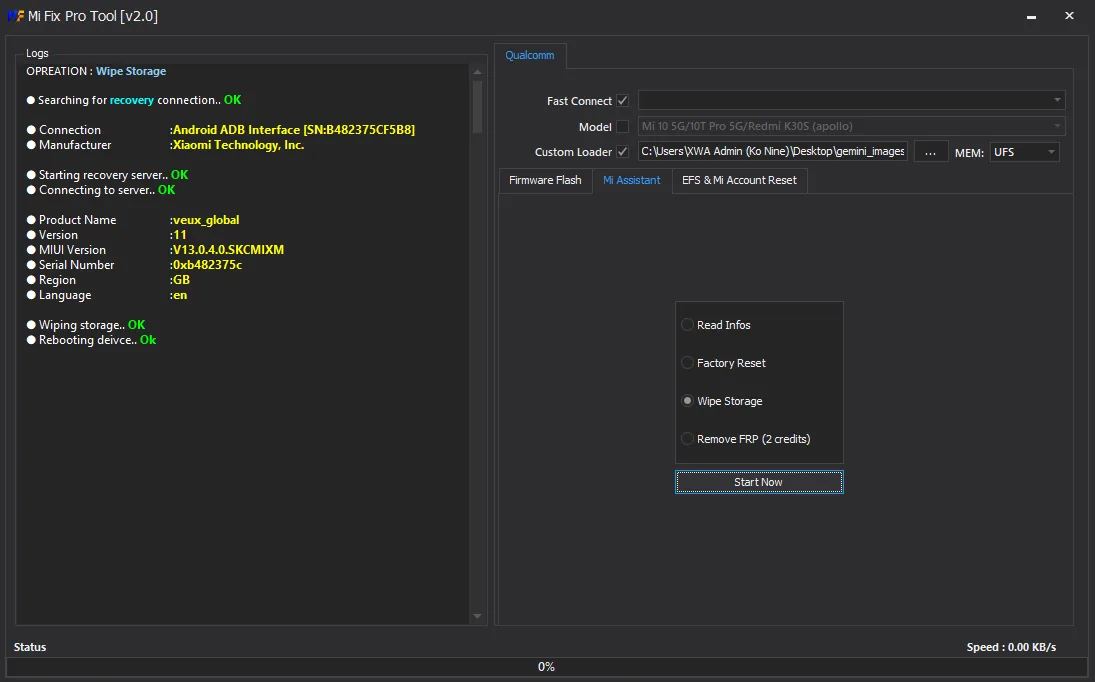Viewport: 1095px width, 682px height.
Task: Click the log scroll up arrow
Action: coord(478,72)
